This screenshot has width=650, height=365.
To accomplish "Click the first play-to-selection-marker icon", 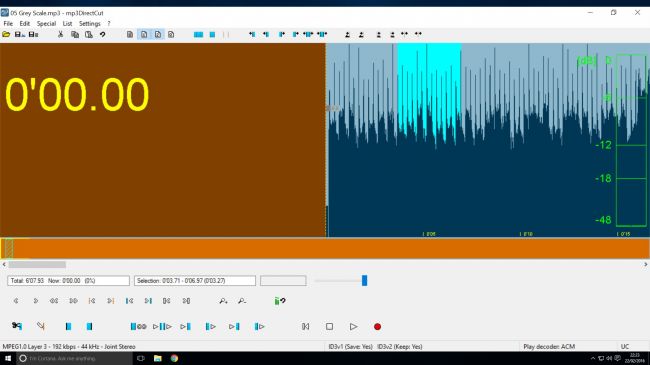I will [185, 326].
